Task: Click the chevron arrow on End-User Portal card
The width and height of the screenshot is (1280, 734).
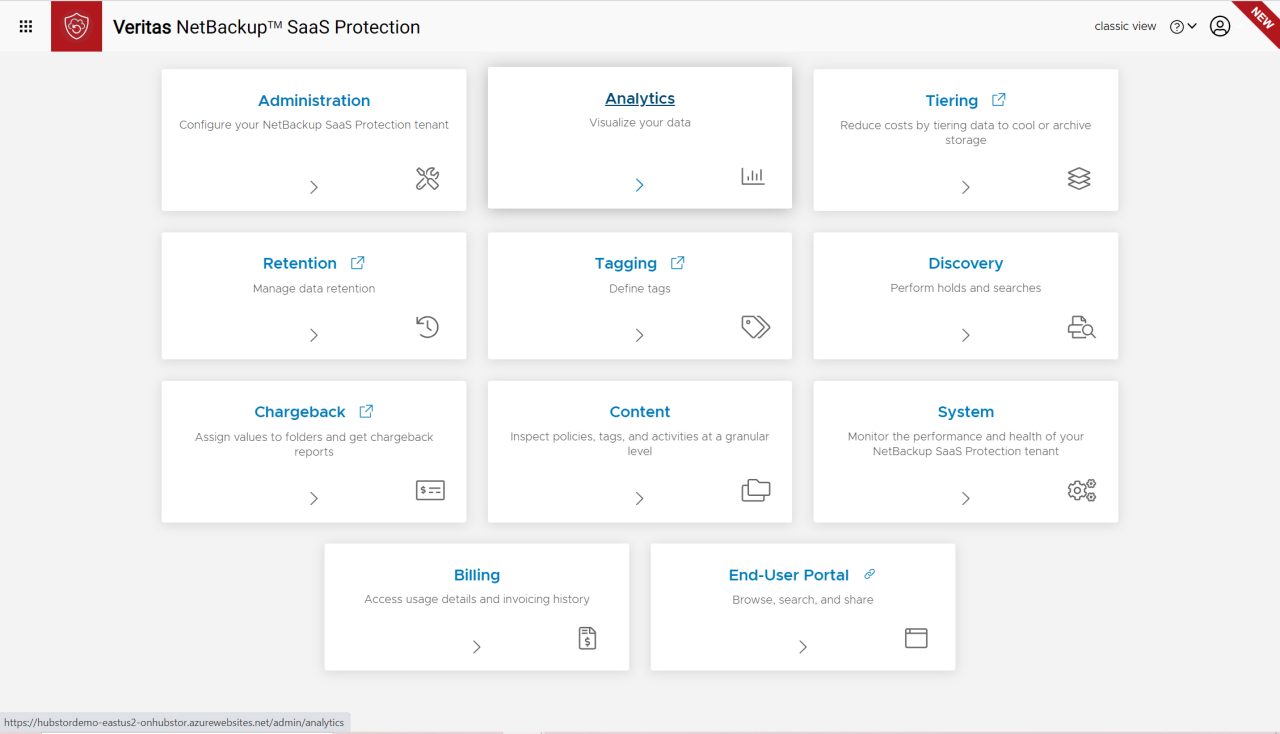Action: click(803, 647)
